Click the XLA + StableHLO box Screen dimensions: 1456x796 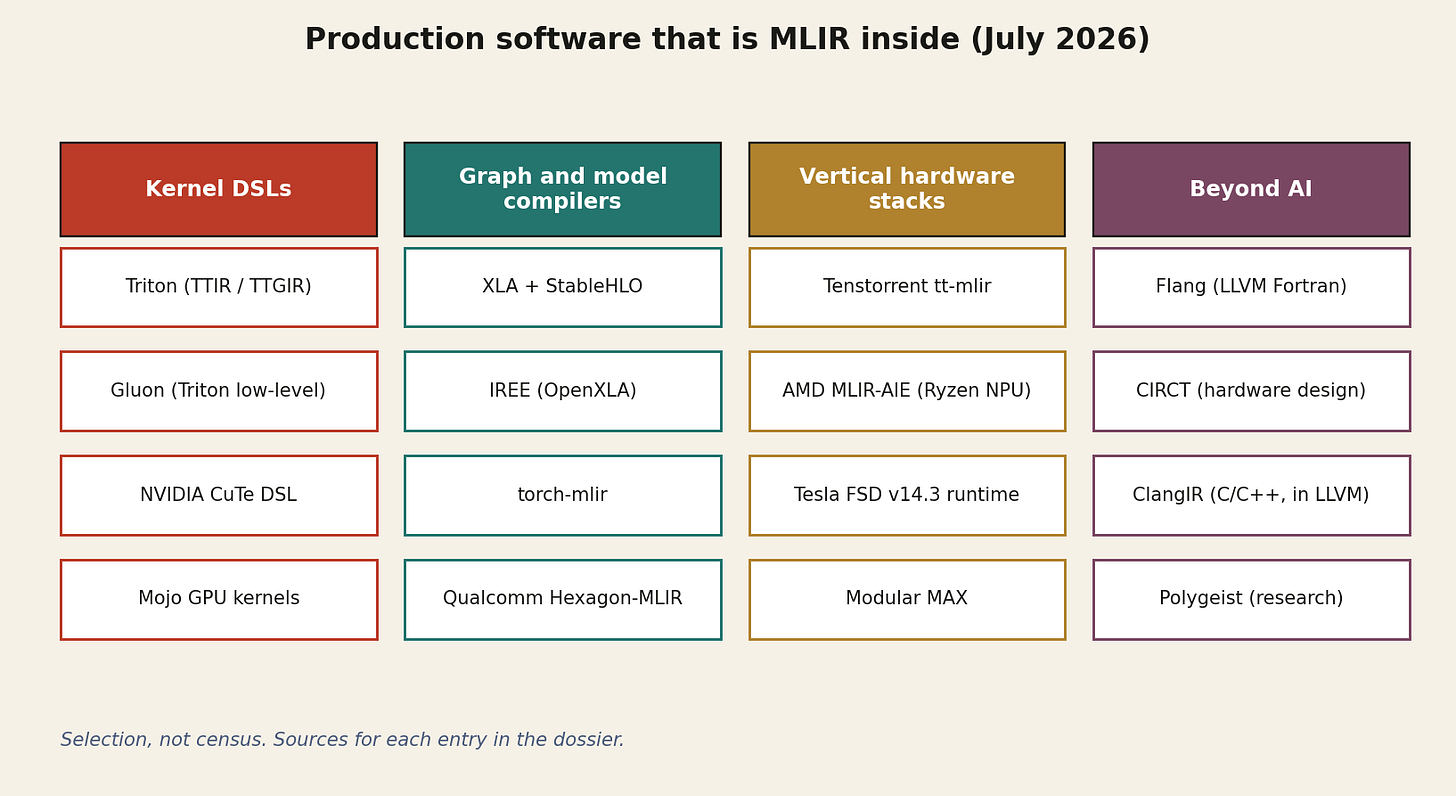tap(563, 287)
